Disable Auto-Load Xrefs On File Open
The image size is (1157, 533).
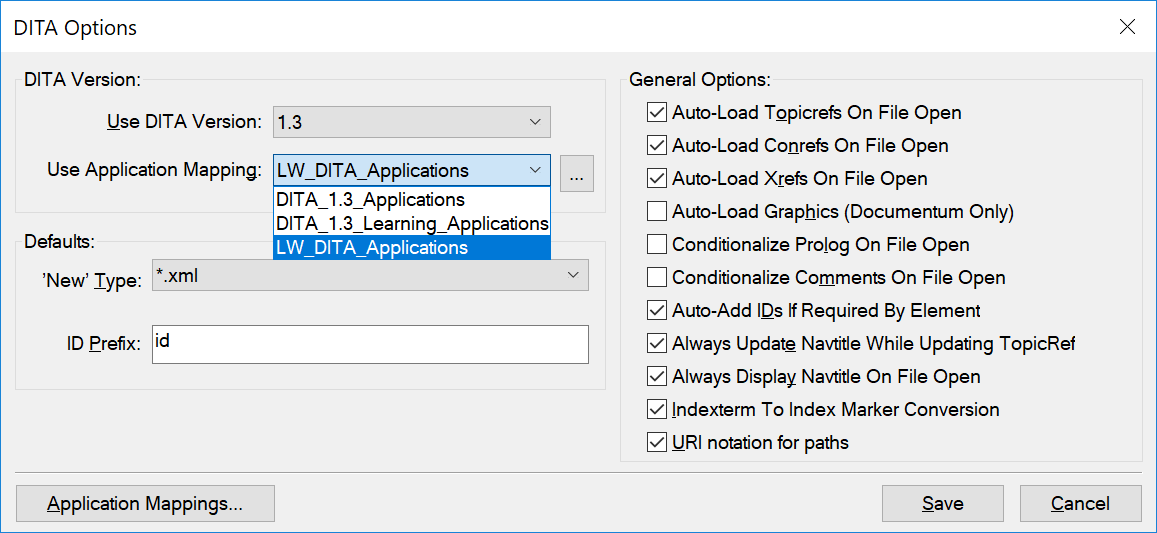[x=657, y=178]
